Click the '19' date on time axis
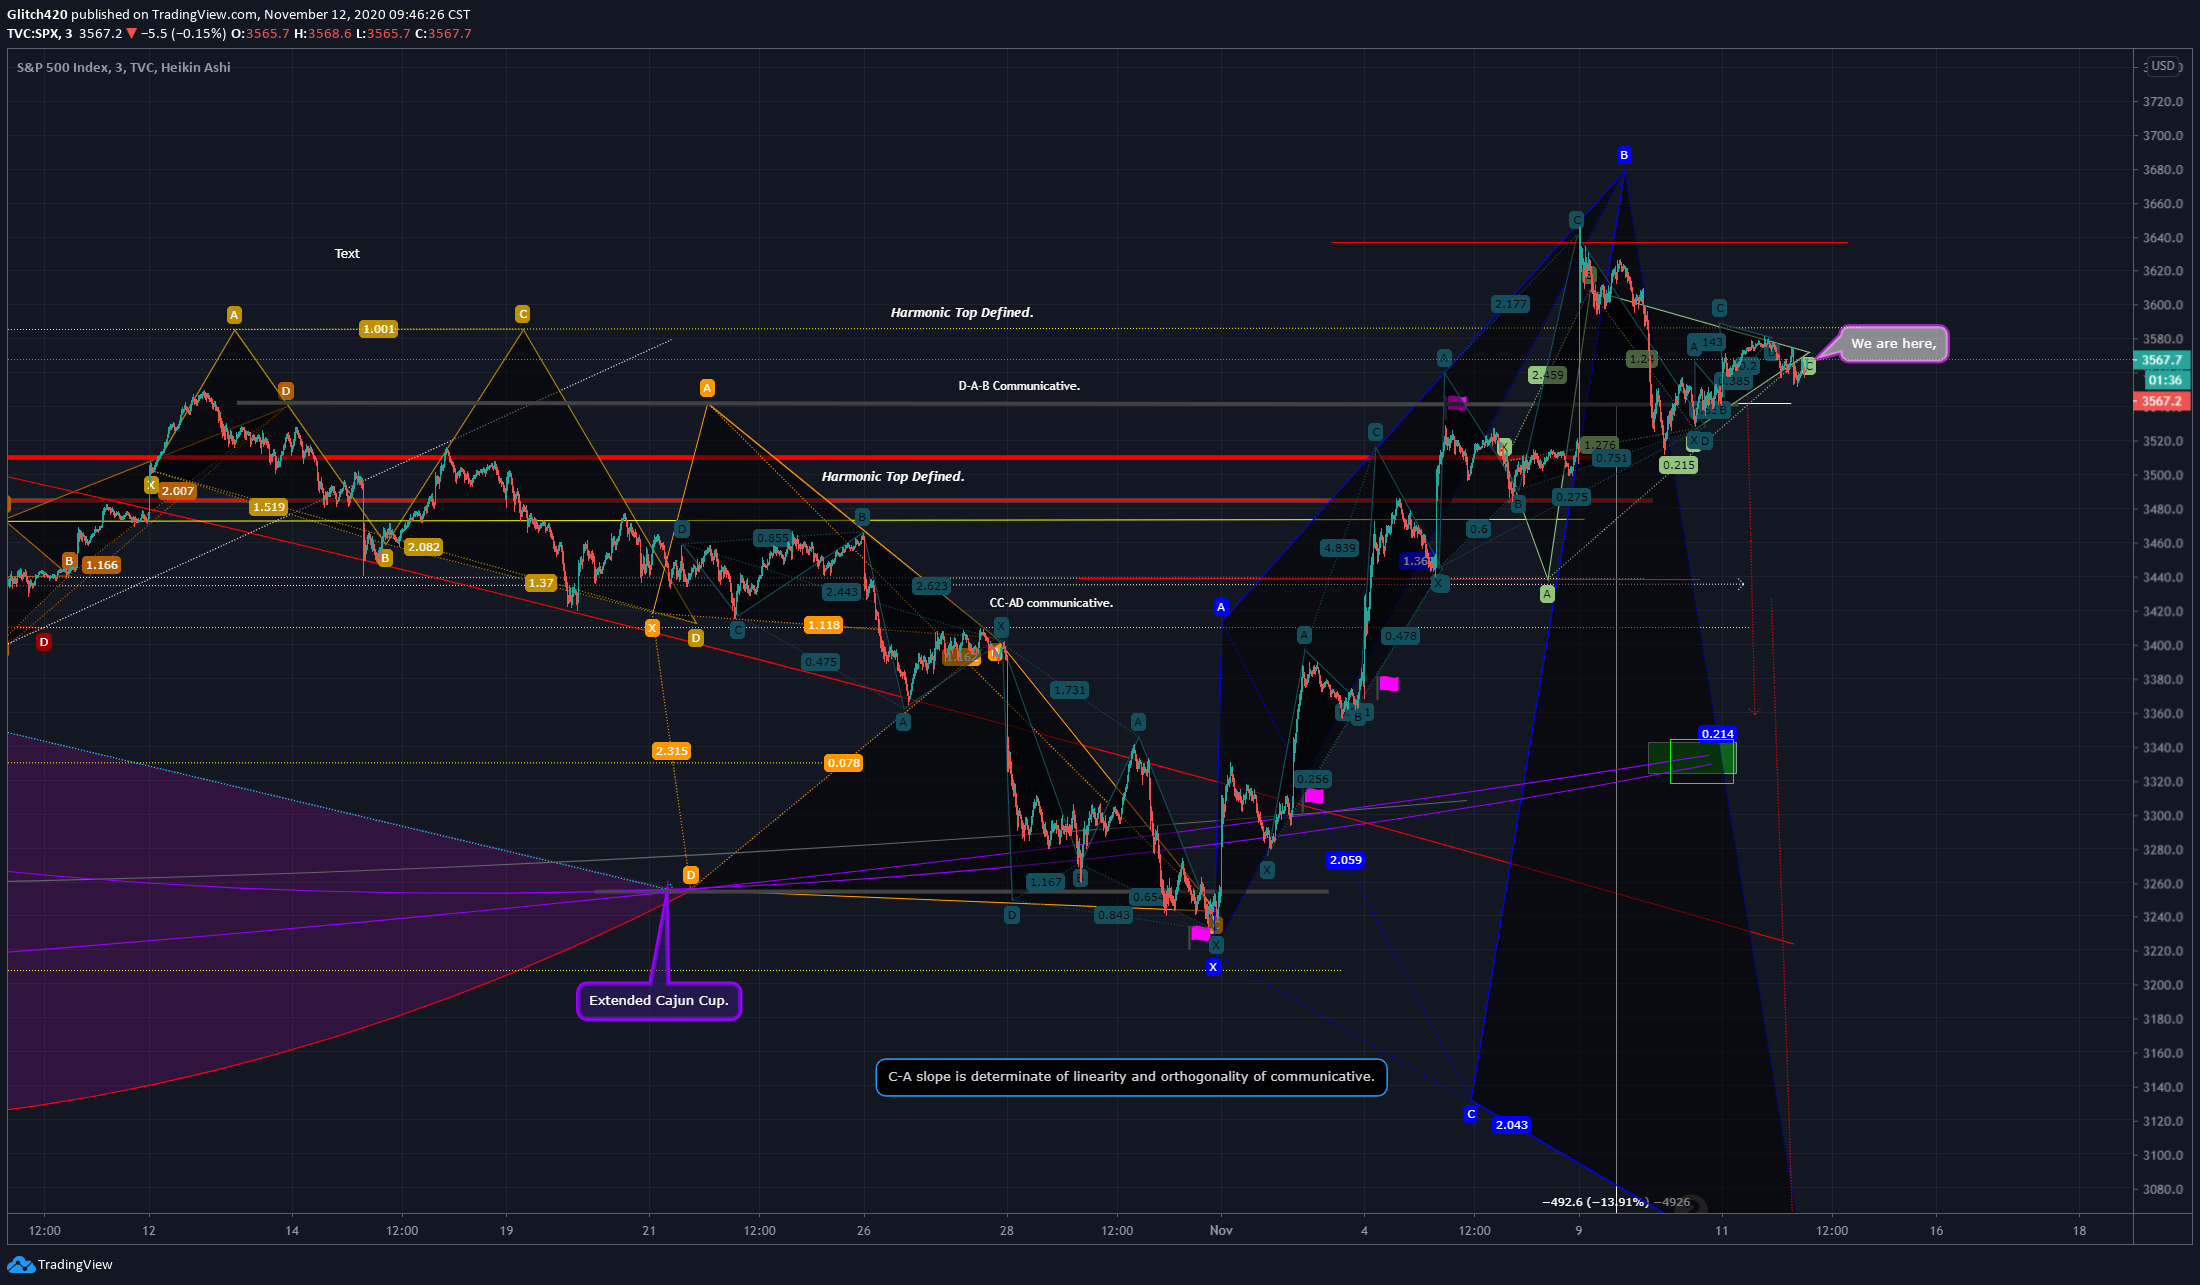 click(x=506, y=1231)
